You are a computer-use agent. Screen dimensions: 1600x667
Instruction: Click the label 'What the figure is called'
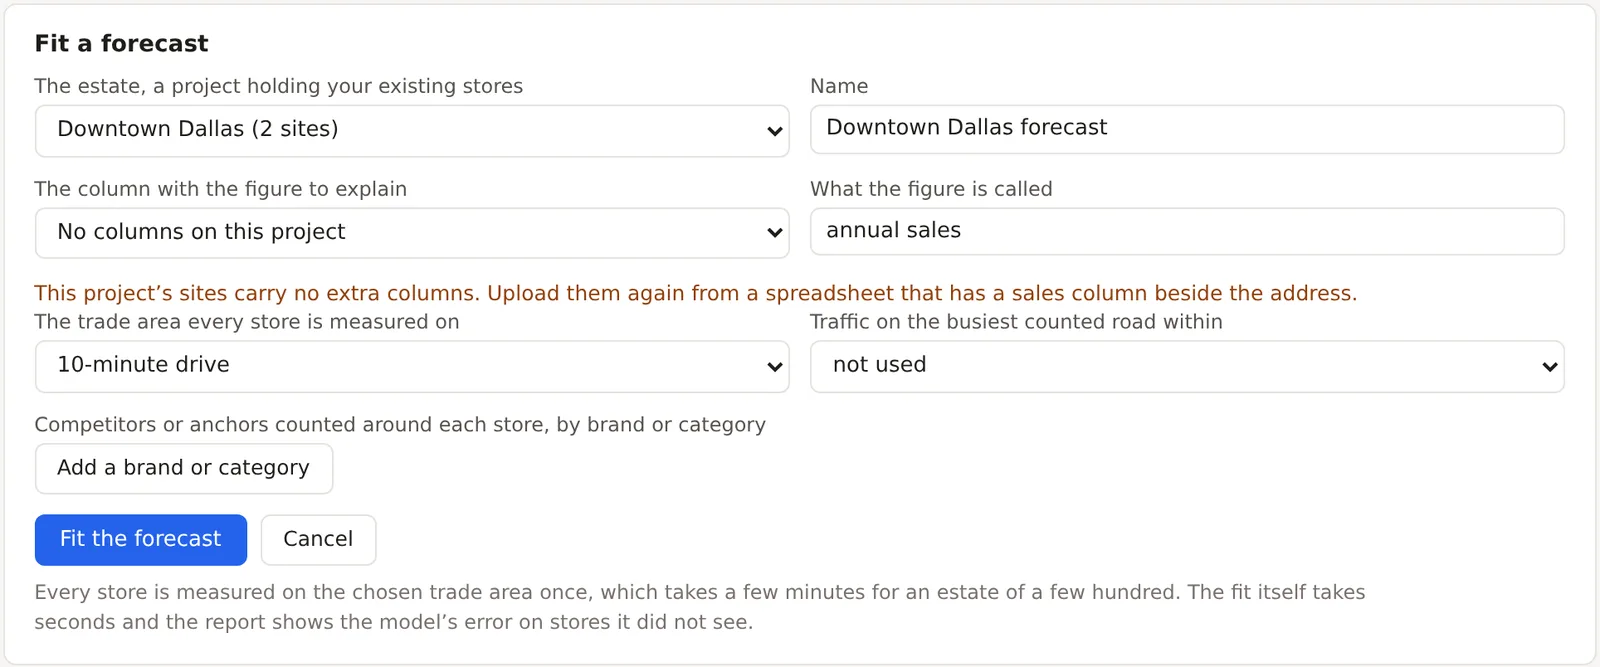point(931,189)
